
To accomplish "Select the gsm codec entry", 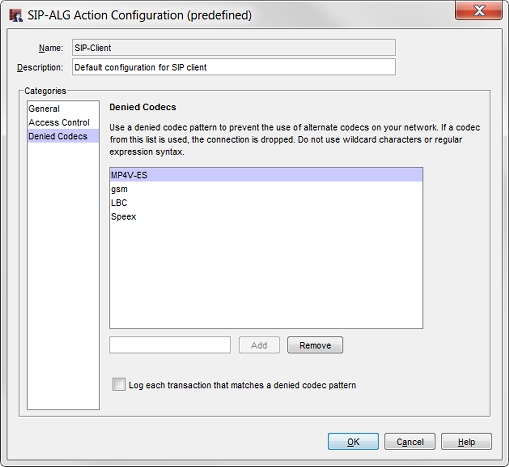I will (x=266, y=189).
